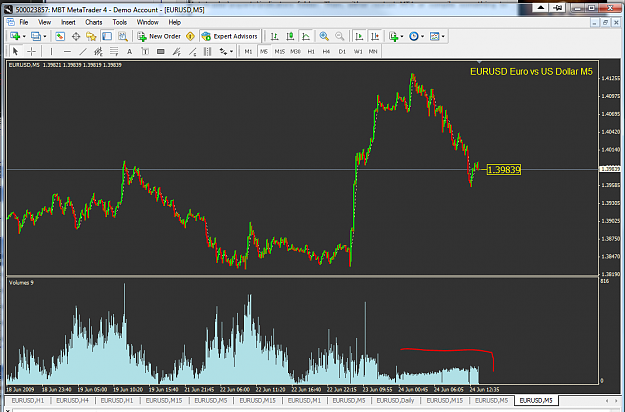
Task: Expand the Periods dropdown arrow
Action: tap(423, 37)
